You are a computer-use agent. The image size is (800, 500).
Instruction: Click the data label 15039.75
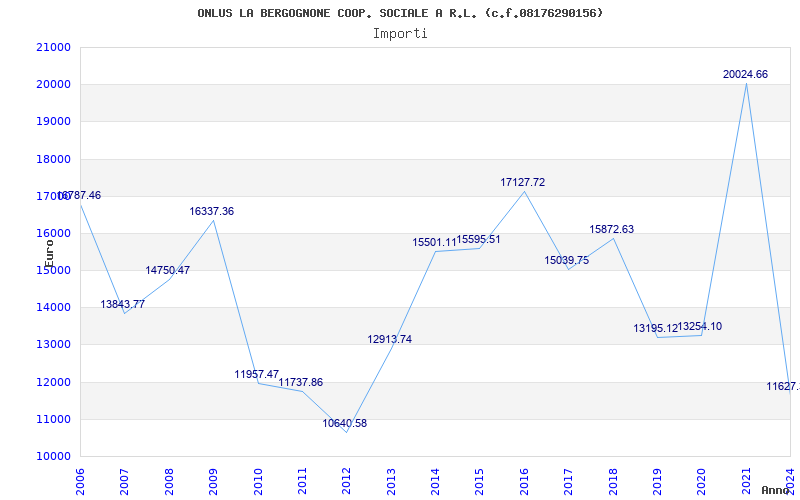tap(566, 260)
